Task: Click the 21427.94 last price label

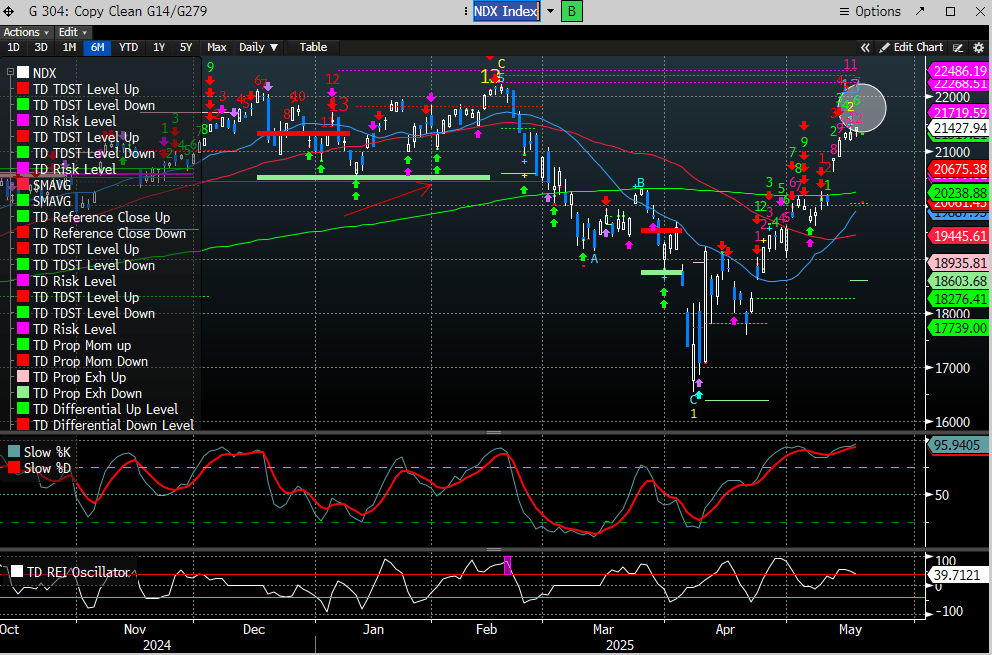Action: 960,128
